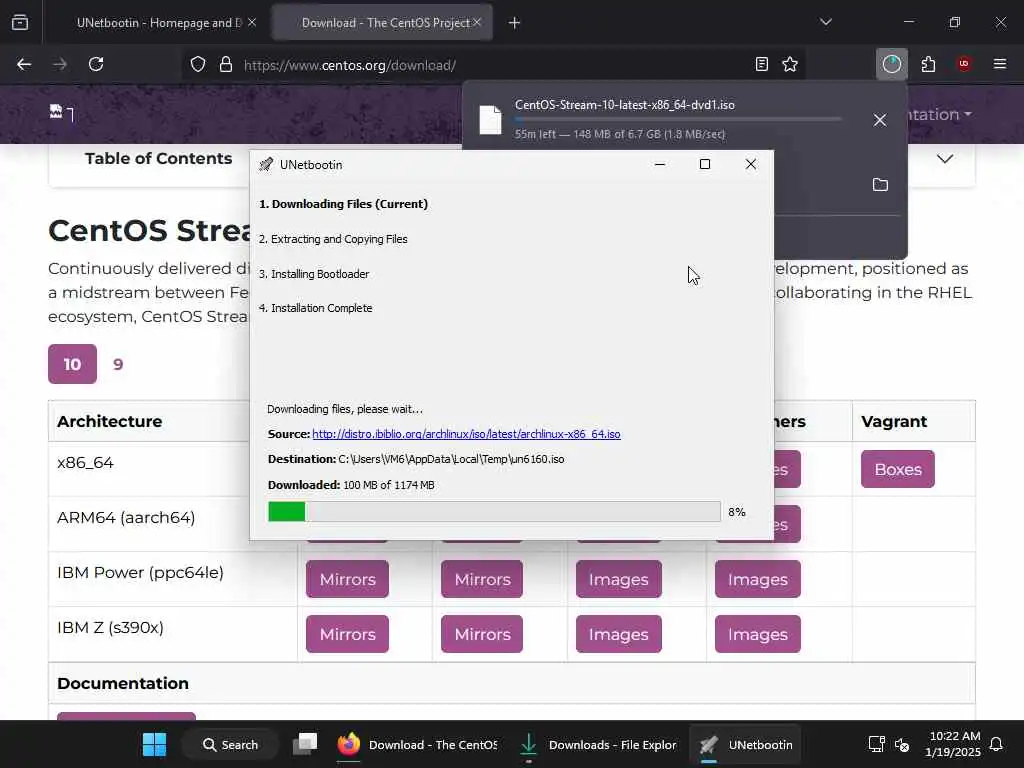Click Firefox View icon in tab bar

pos(20,23)
